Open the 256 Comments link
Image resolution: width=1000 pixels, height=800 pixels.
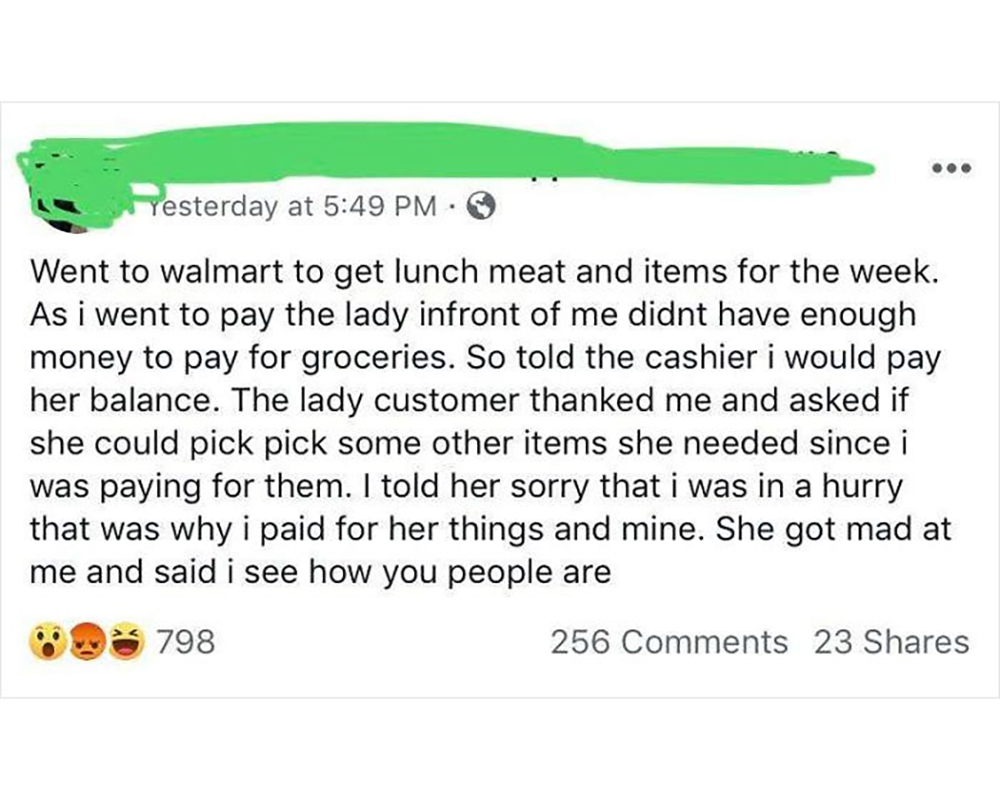click(x=668, y=641)
